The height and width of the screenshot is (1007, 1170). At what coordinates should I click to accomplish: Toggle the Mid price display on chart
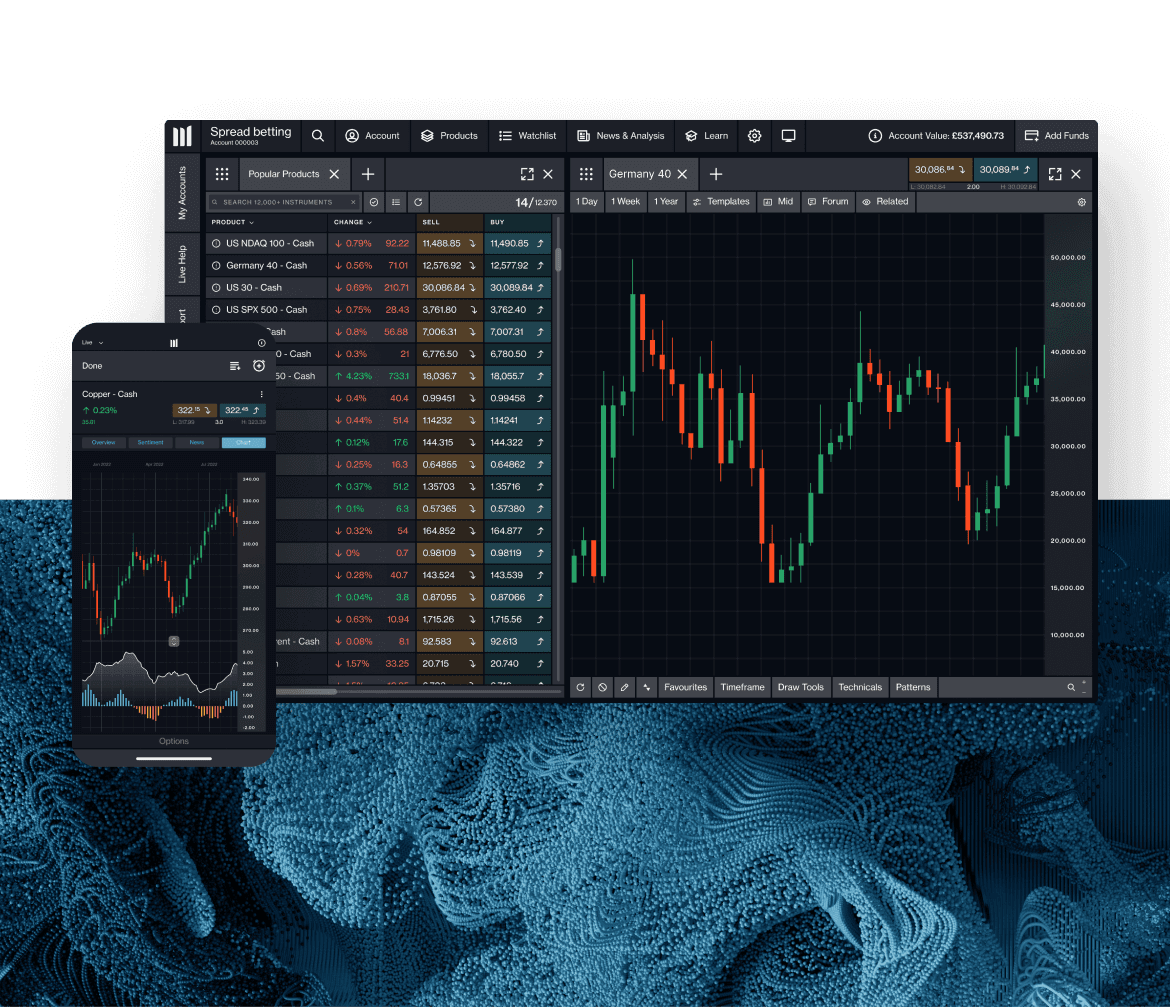pos(778,201)
